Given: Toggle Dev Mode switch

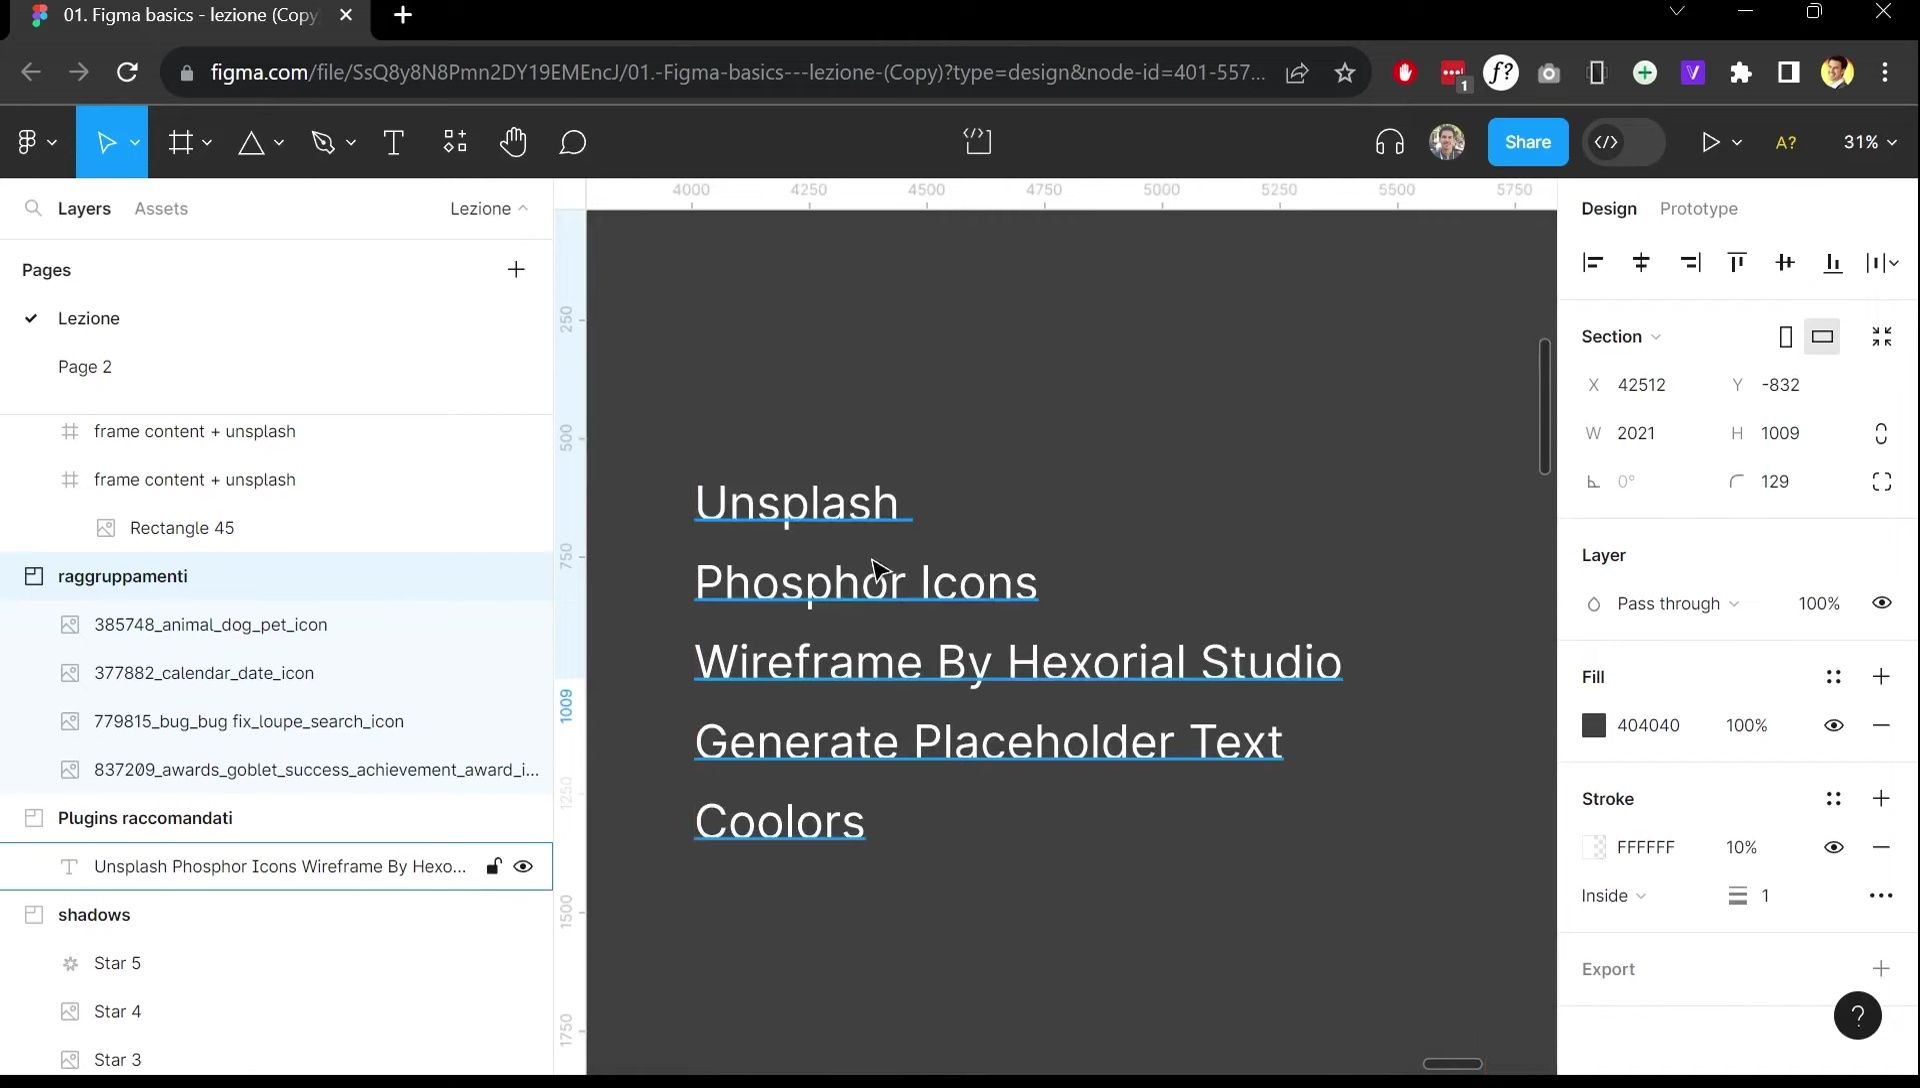Looking at the screenshot, I should [x=1624, y=142].
